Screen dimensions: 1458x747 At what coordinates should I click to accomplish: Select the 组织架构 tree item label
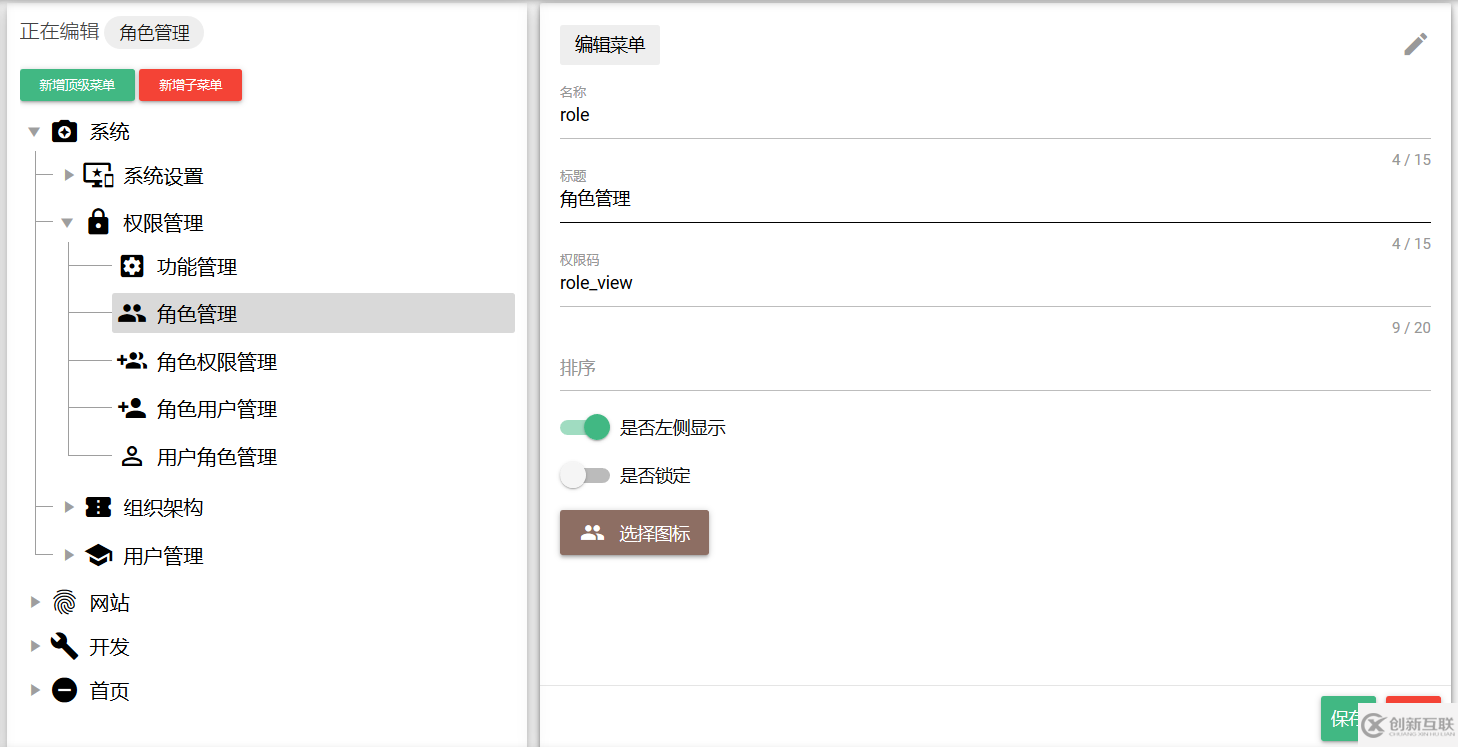(x=163, y=507)
